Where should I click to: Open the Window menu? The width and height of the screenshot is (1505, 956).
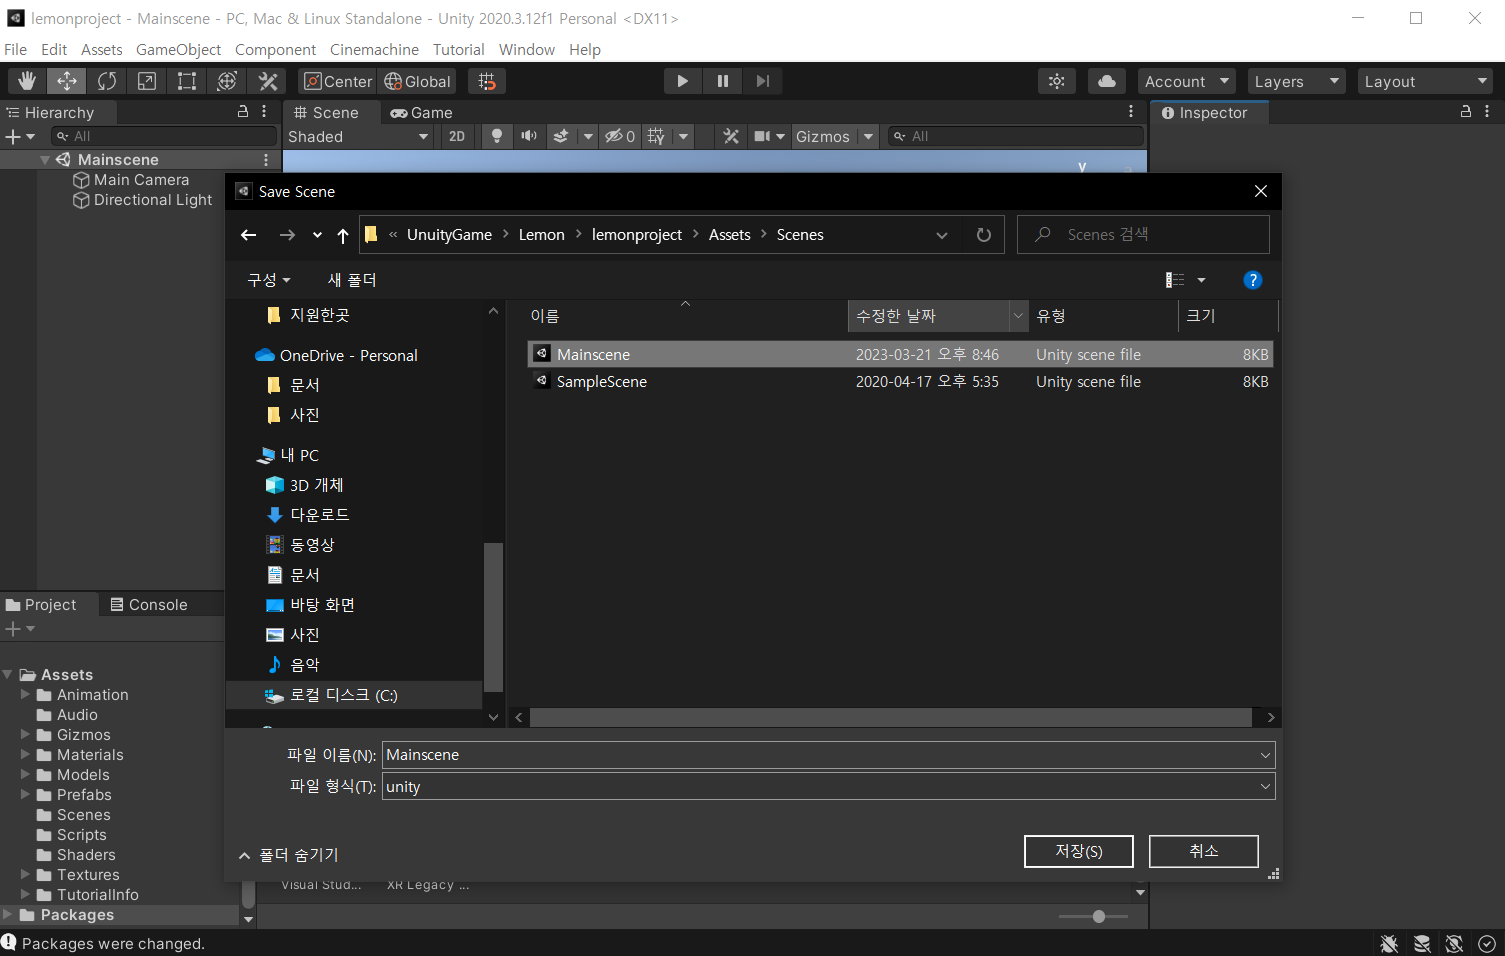(526, 49)
